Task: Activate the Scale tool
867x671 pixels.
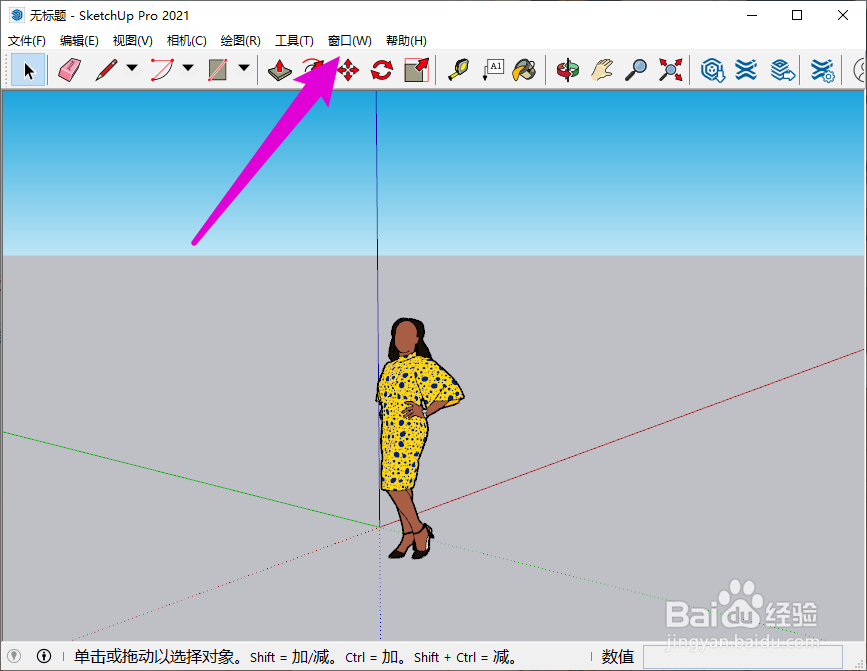Action: tap(416, 70)
